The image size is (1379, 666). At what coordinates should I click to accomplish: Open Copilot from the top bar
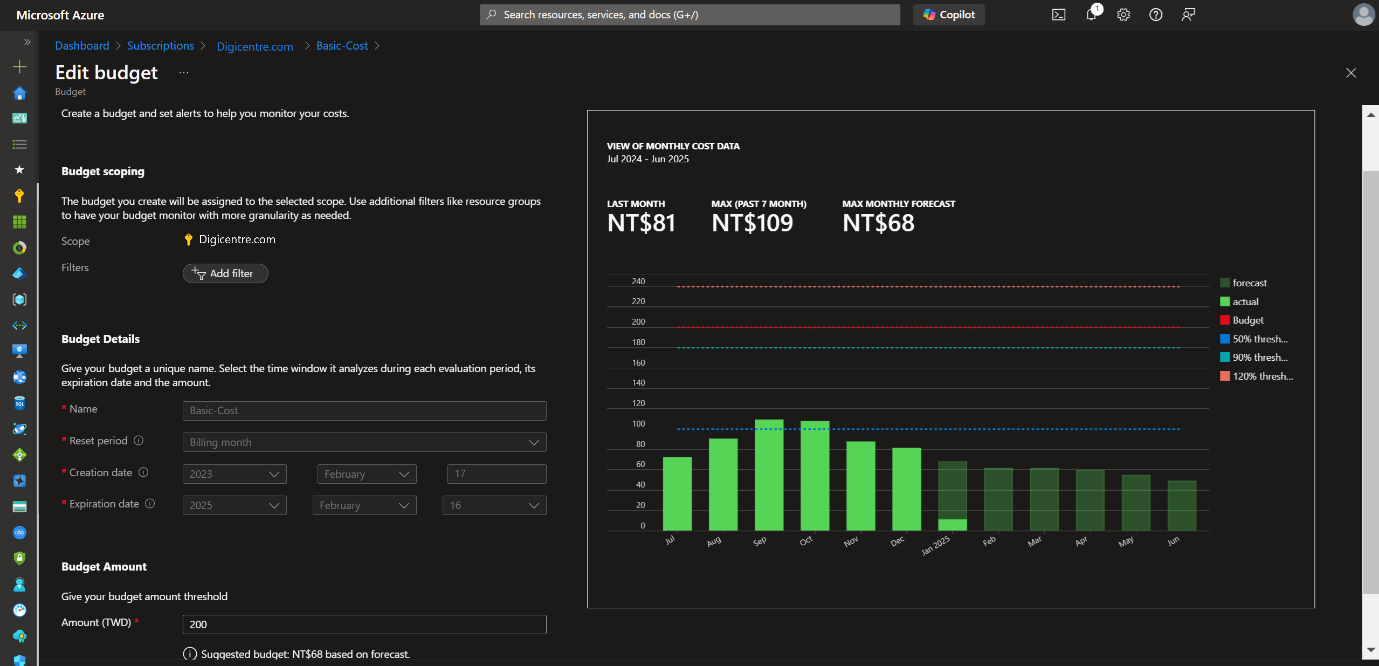point(949,15)
